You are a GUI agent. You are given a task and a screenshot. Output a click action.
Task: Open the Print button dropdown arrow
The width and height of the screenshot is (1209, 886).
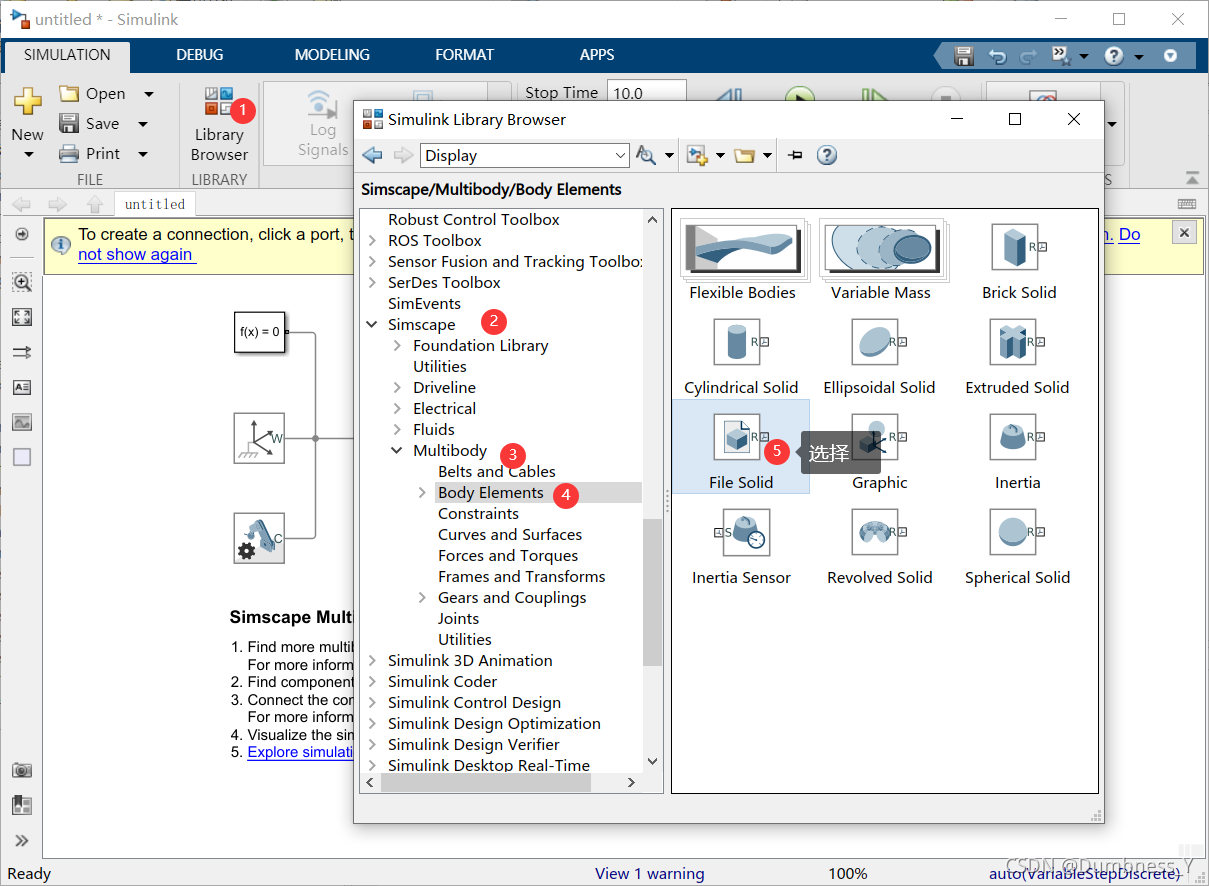coord(143,154)
